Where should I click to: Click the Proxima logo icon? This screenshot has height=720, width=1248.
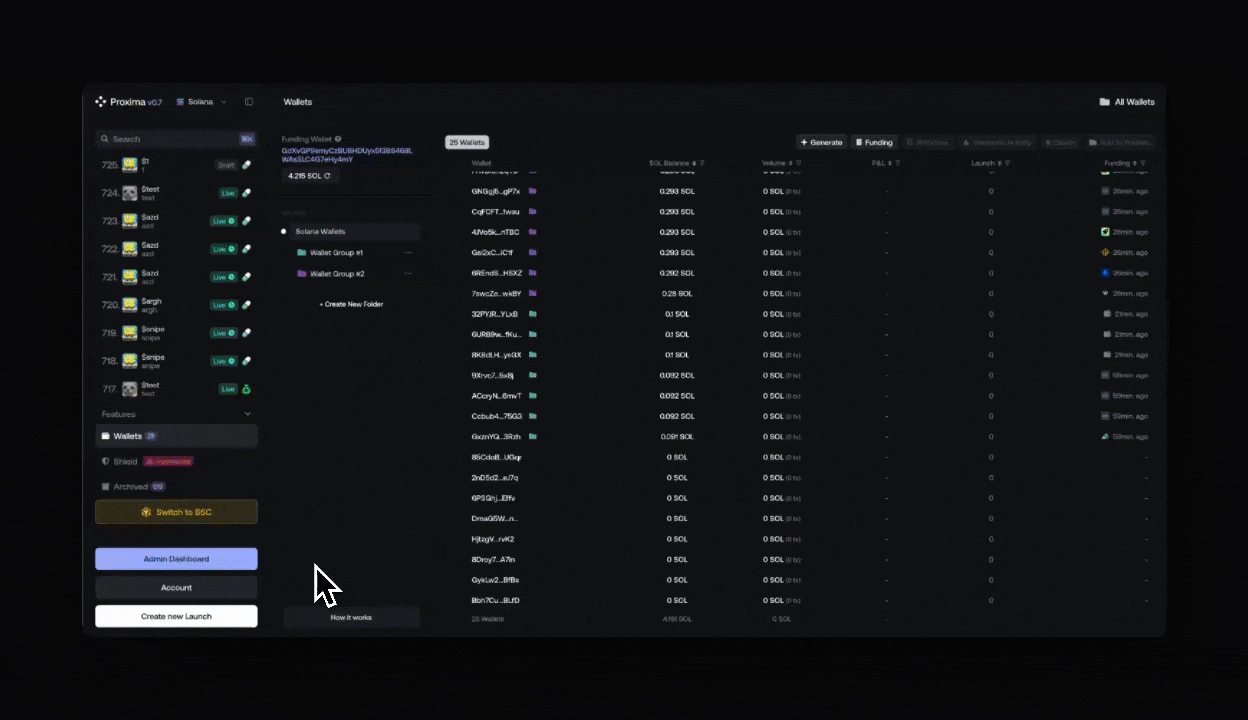click(100, 102)
